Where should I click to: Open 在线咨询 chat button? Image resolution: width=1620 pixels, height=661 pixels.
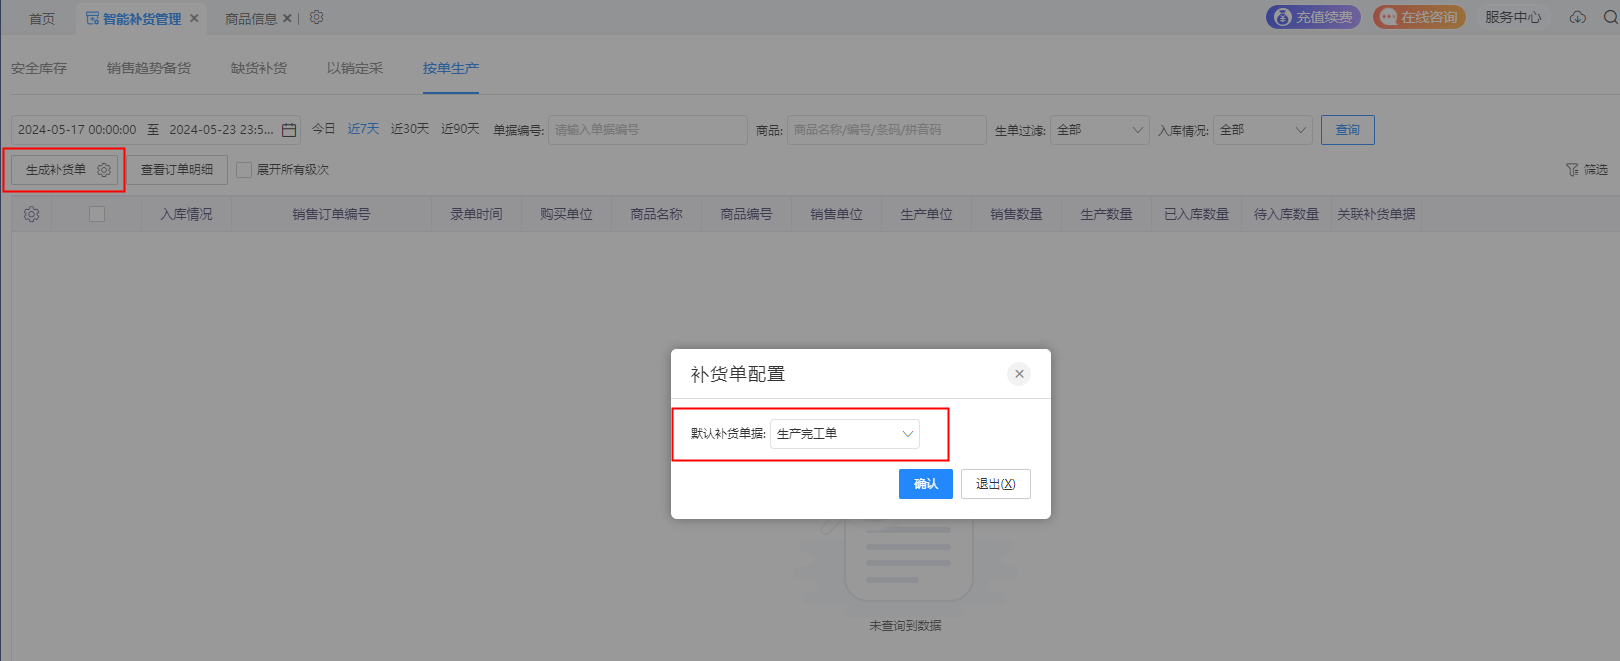pos(1419,17)
